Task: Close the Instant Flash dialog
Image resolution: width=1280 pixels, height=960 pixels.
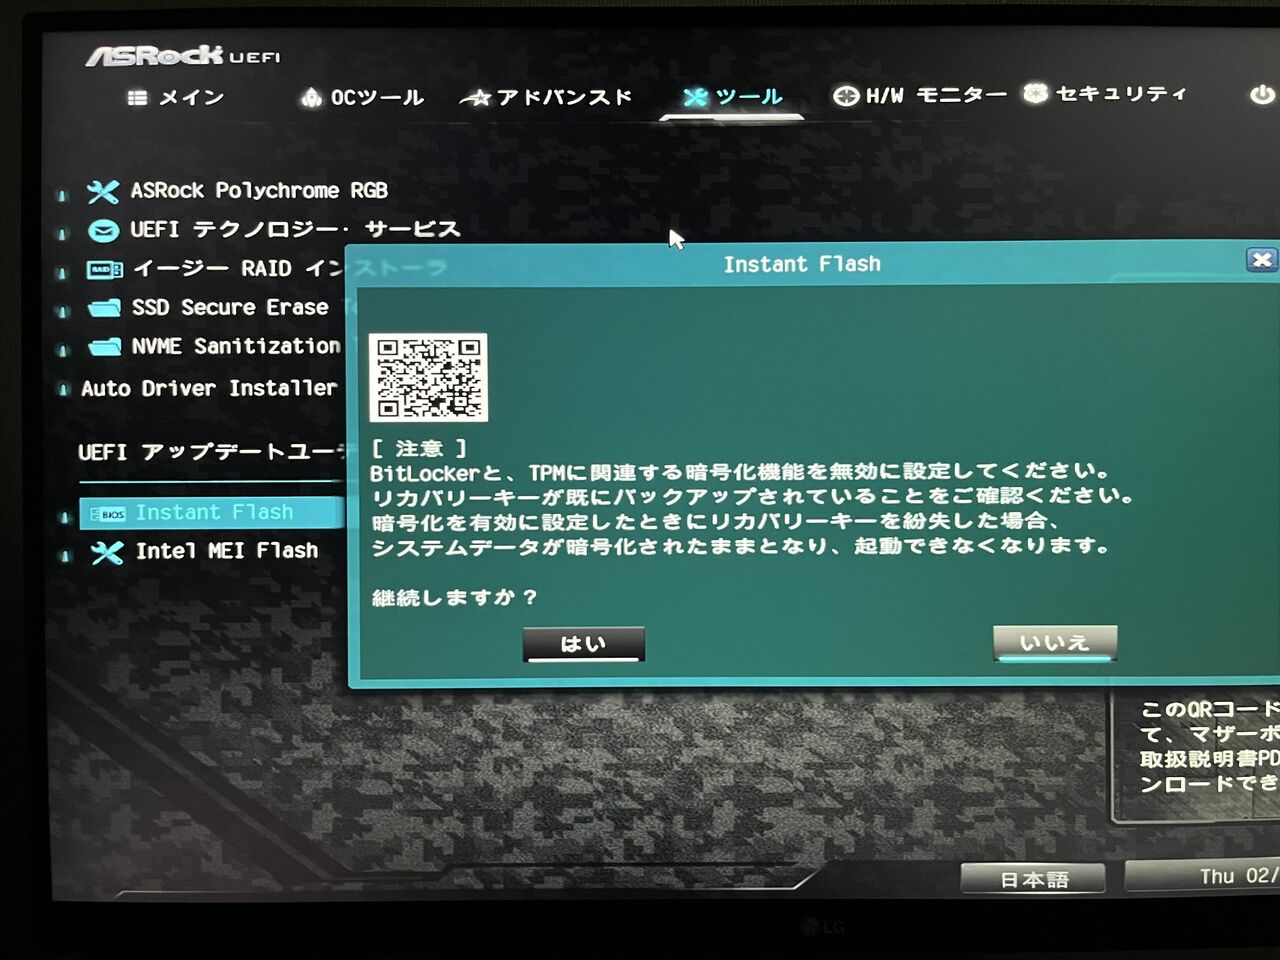Action: point(1261,260)
